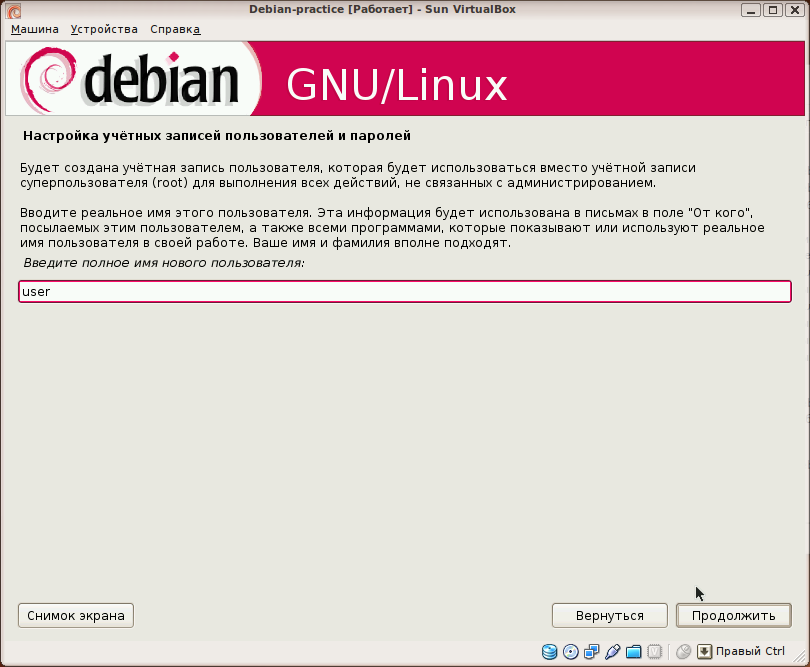This screenshot has width=810, height=667.
Task: Click the keyboard capture arrow icon
Action: click(704, 652)
